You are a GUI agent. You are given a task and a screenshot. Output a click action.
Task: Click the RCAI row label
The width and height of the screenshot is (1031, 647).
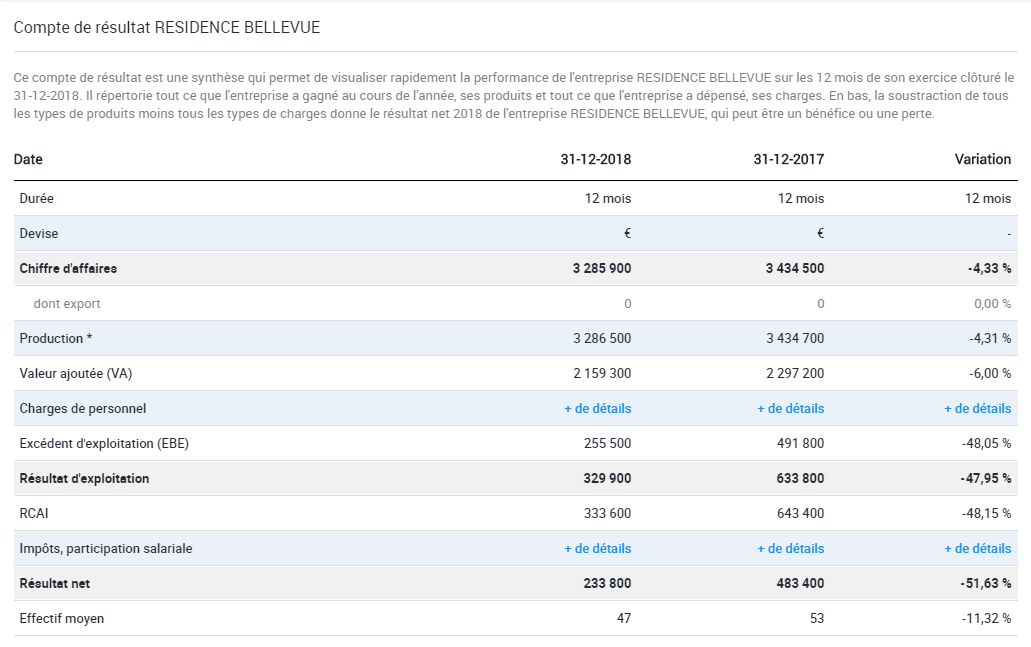pos(34,514)
